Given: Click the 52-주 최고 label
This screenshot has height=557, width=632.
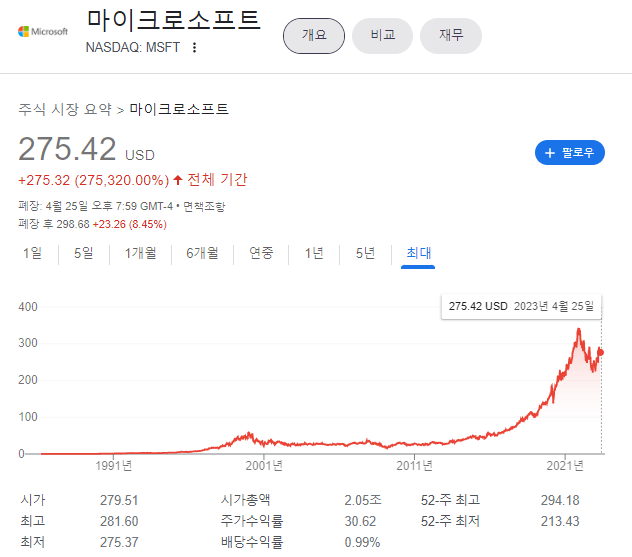Looking at the screenshot, I should pyautogui.click(x=450, y=501).
